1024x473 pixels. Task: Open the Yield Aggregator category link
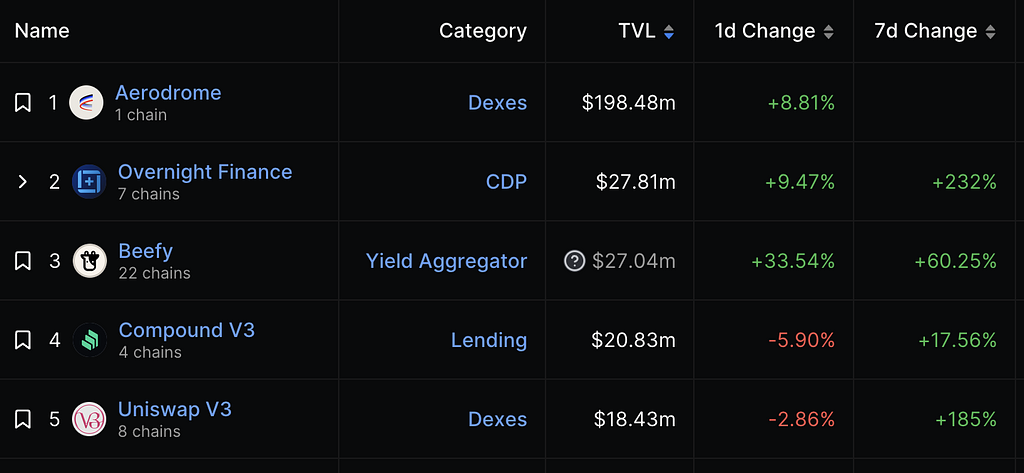(446, 261)
